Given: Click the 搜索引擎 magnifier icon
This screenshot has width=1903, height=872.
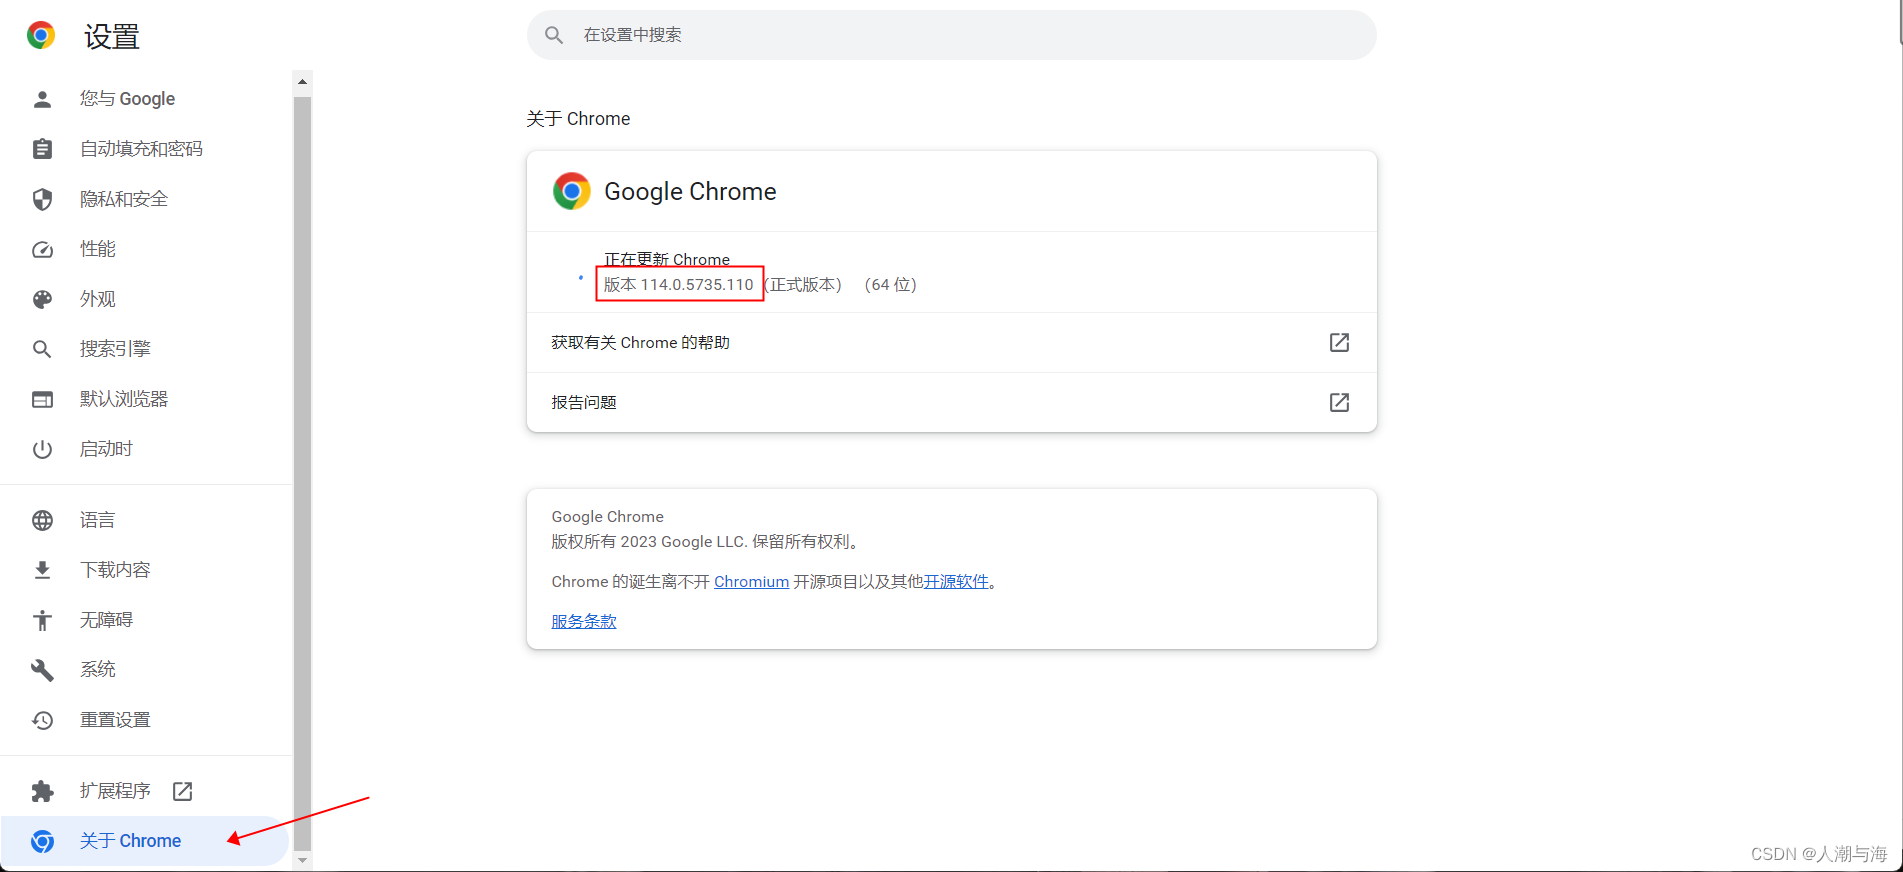Looking at the screenshot, I should (x=42, y=348).
